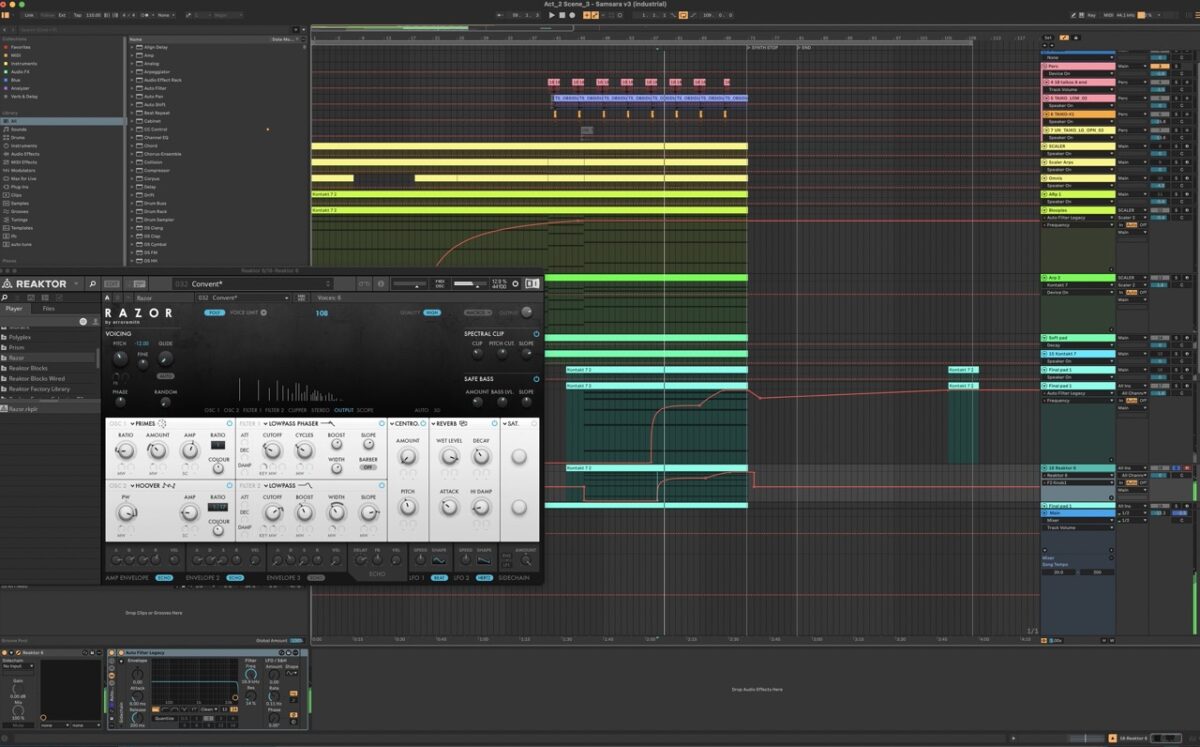Click the Scope view label in Razor
The height and width of the screenshot is (747, 1200).
[366, 410]
